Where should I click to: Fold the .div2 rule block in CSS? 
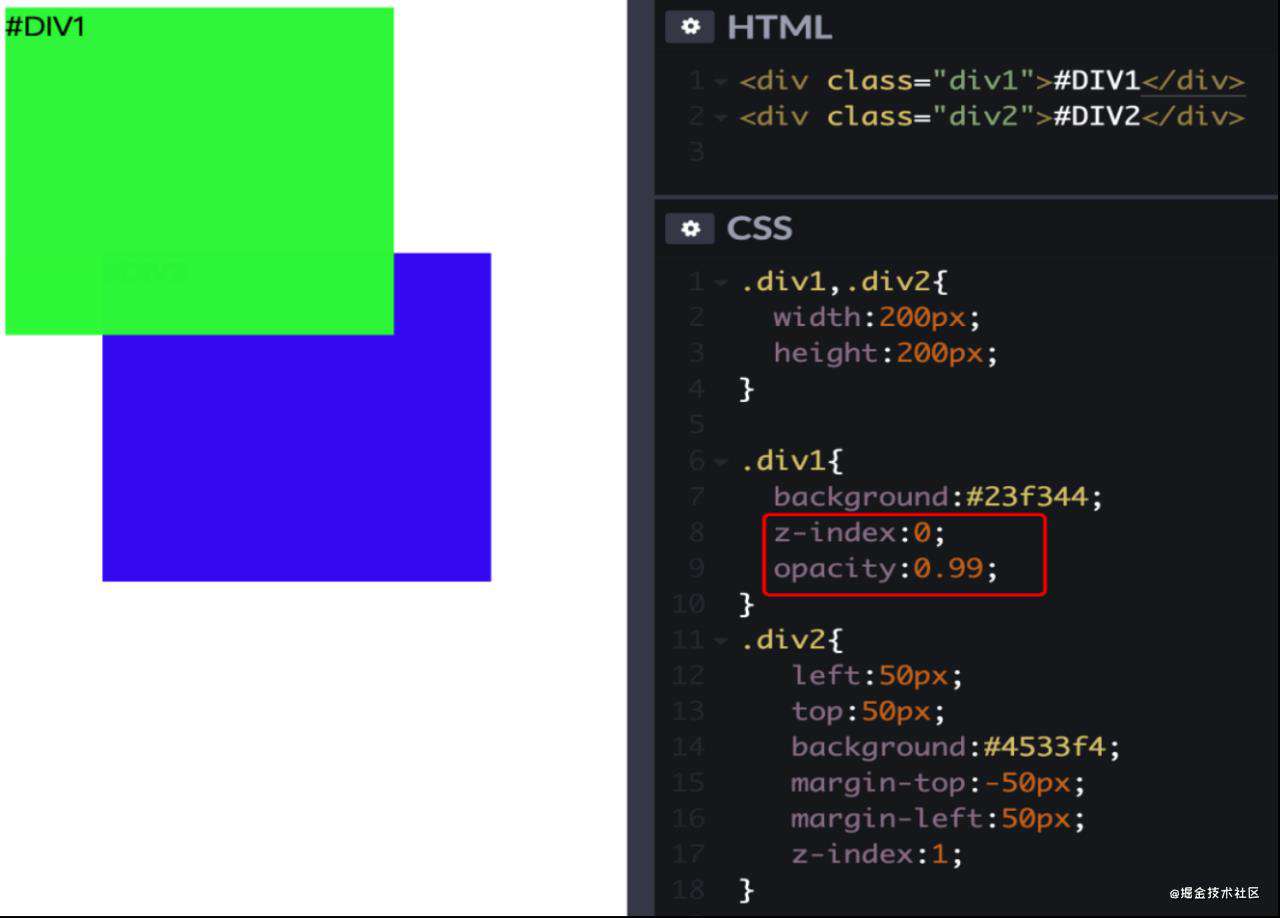tap(721, 640)
